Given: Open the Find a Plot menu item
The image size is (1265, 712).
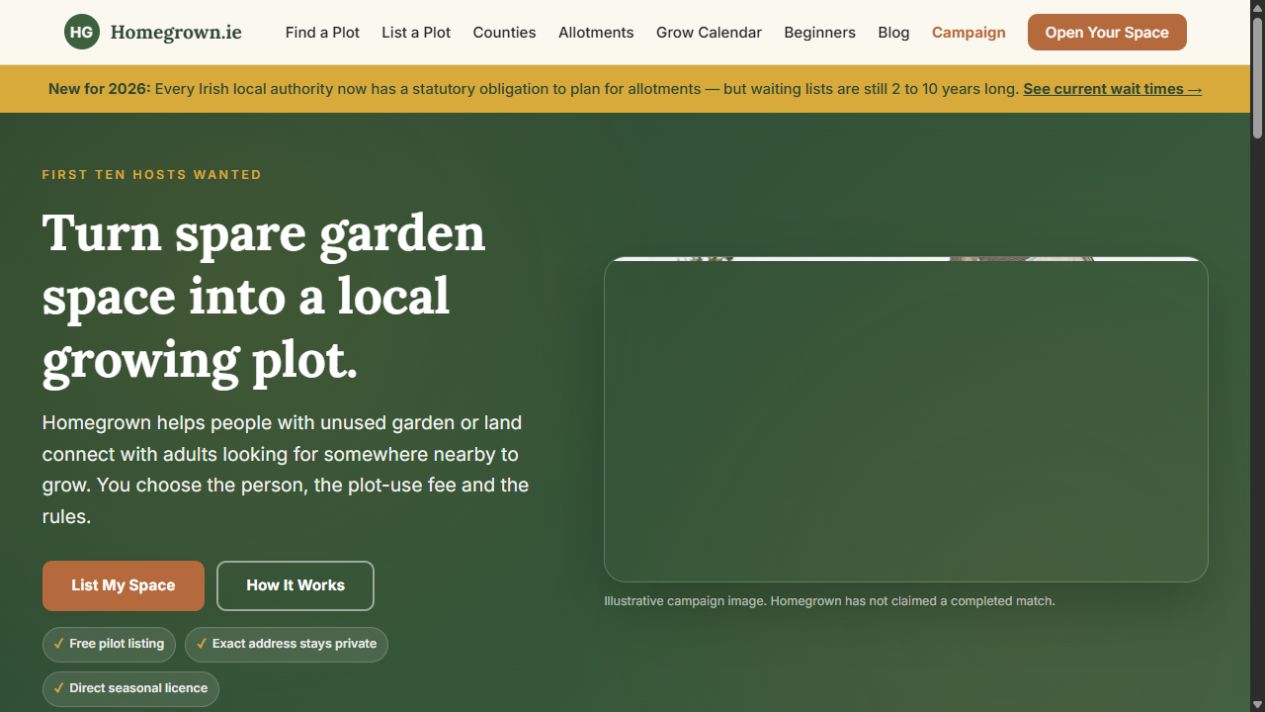Looking at the screenshot, I should click(322, 32).
